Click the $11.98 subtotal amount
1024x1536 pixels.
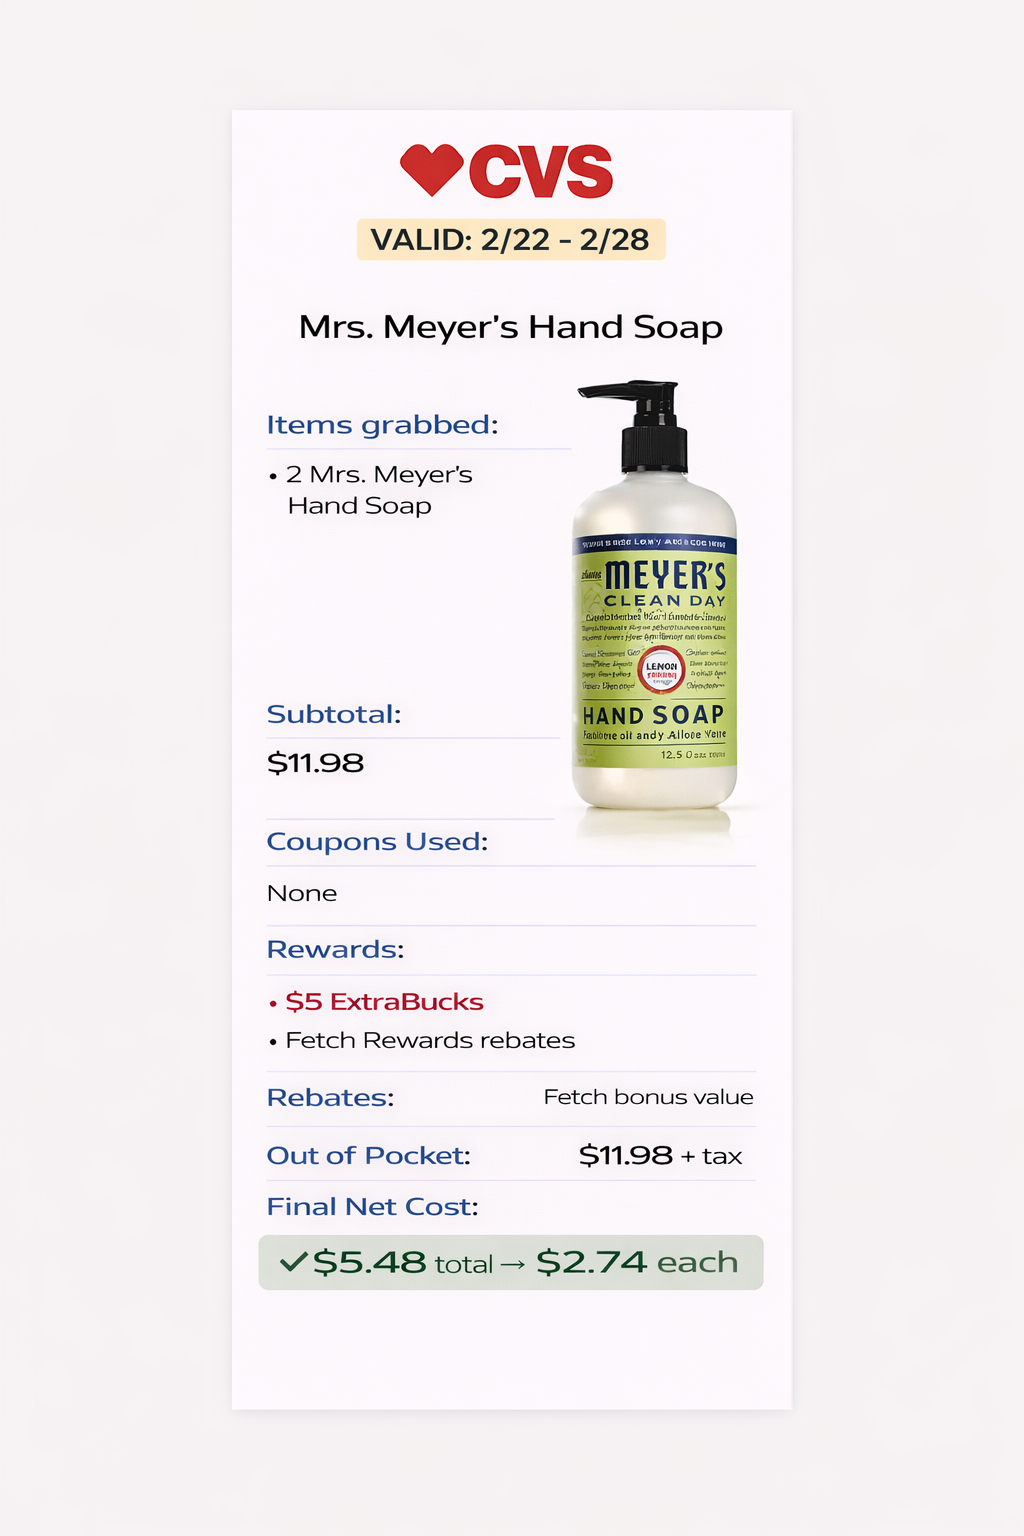(x=315, y=763)
